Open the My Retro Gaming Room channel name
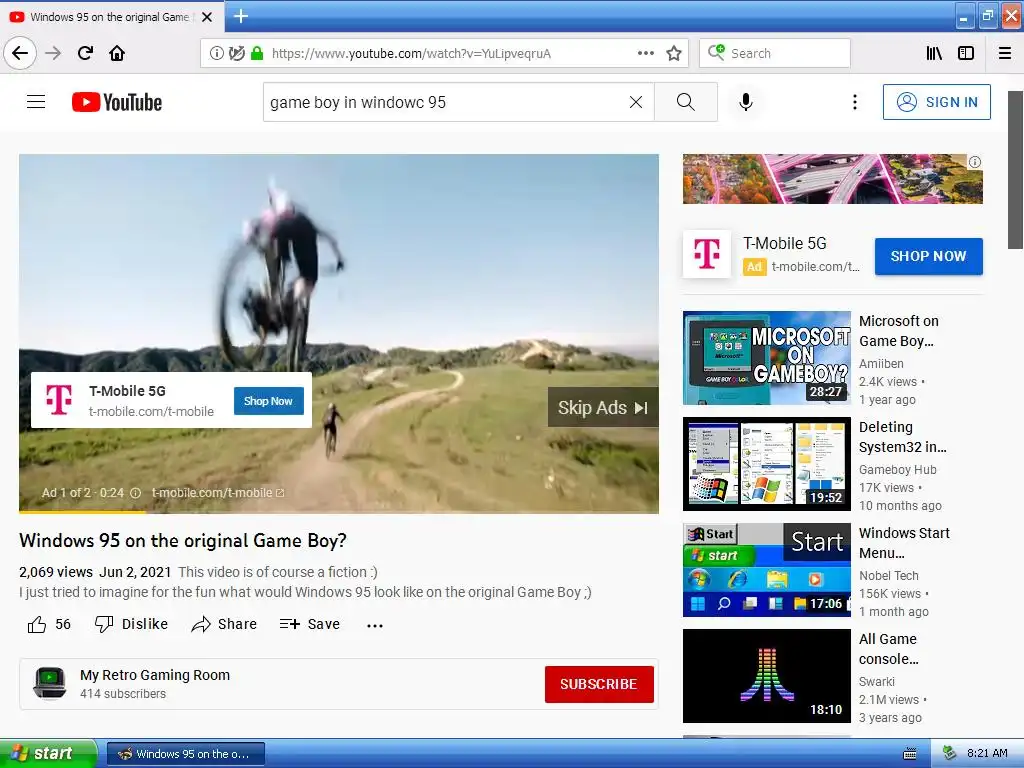Viewport: 1024px width, 768px height. coord(155,675)
